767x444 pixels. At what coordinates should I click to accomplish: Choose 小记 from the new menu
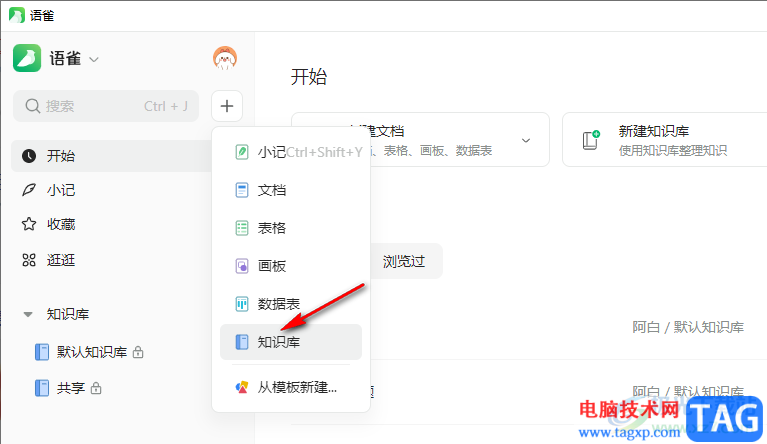click(291, 152)
